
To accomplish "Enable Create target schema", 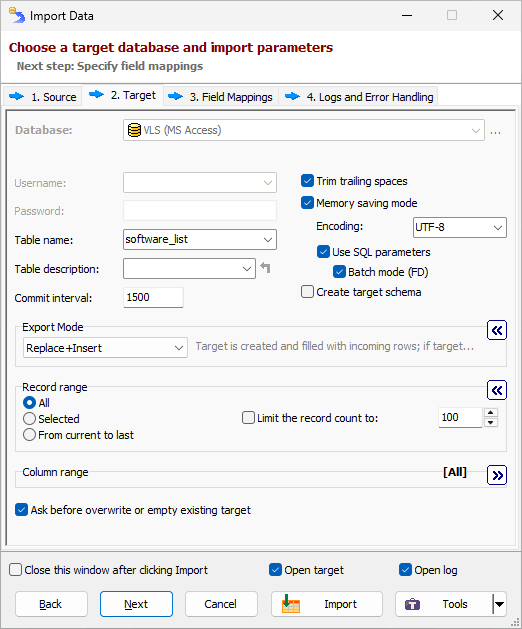I will point(307,292).
